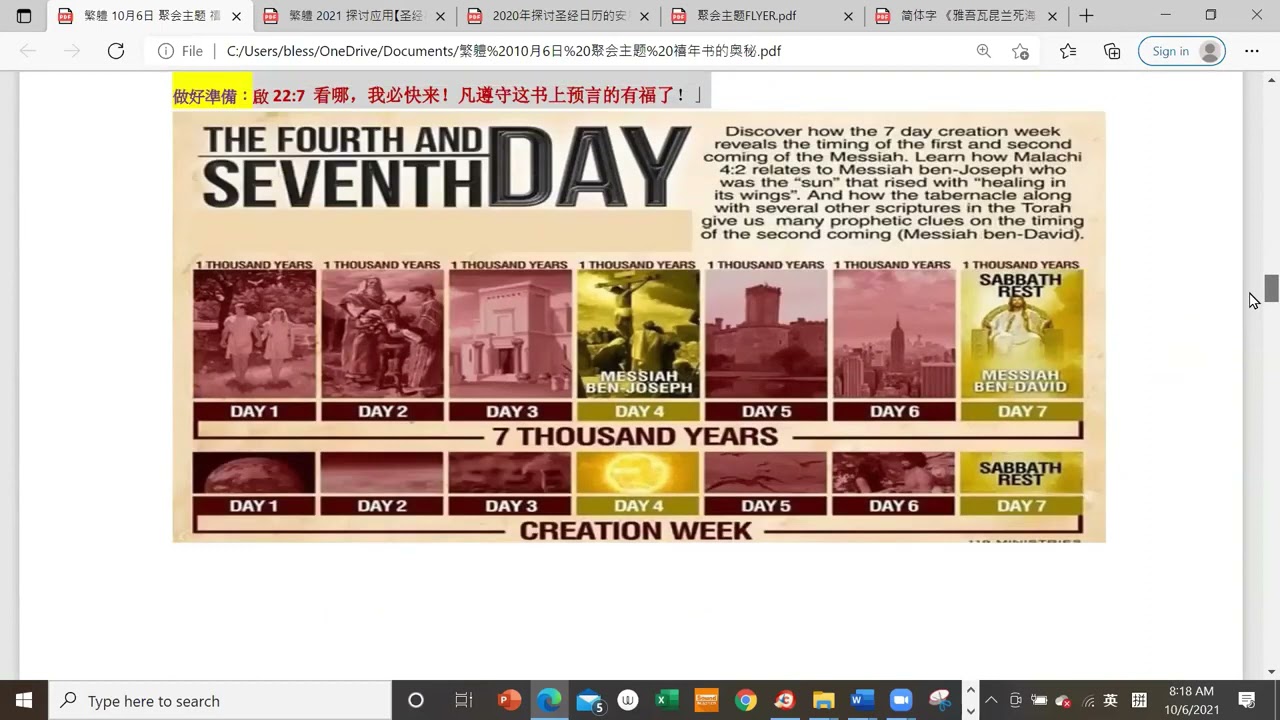Click the Edge icon on taskbar
The image size is (1280, 720).
click(x=549, y=700)
